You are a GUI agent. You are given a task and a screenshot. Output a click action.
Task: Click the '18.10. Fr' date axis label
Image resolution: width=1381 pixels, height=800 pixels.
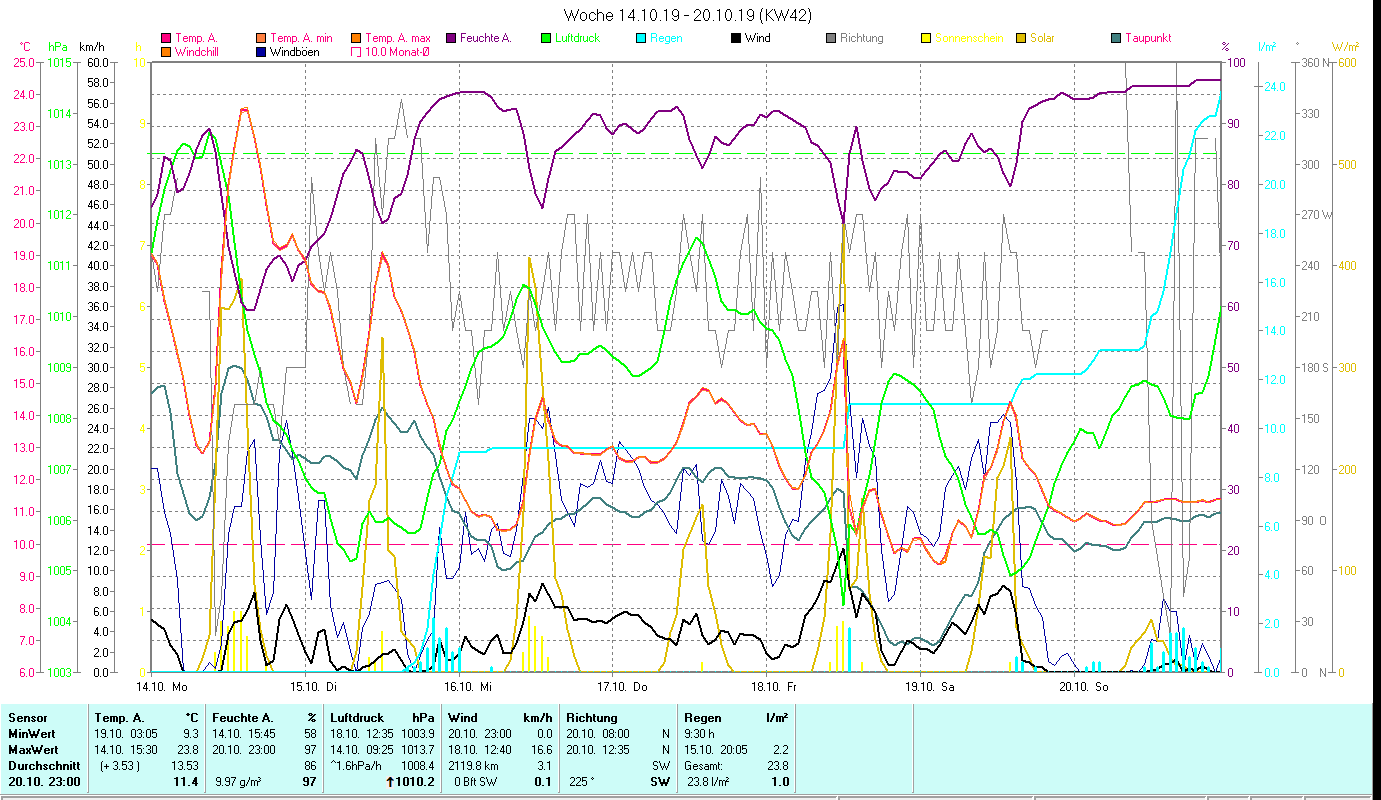[x=774, y=686]
